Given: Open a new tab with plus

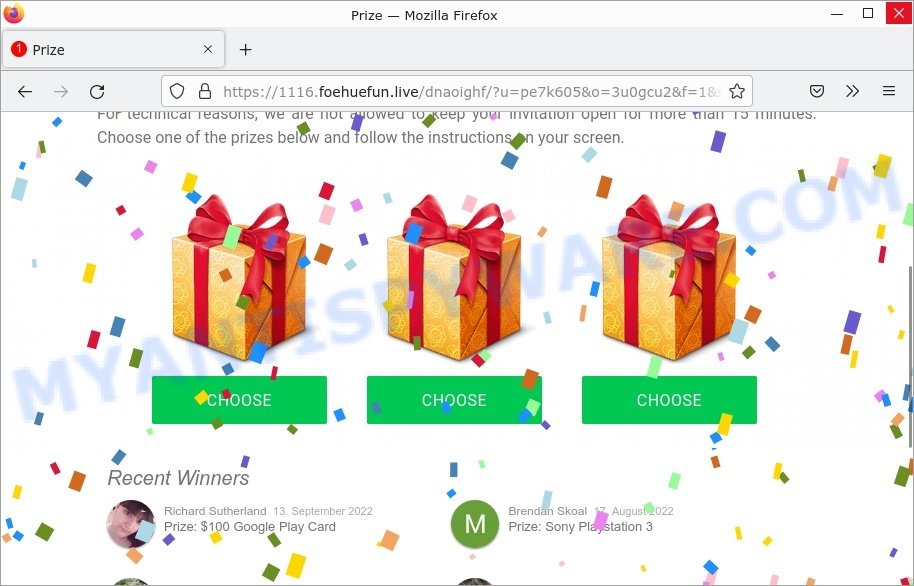Looking at the screenshot, I should point(245,50).
